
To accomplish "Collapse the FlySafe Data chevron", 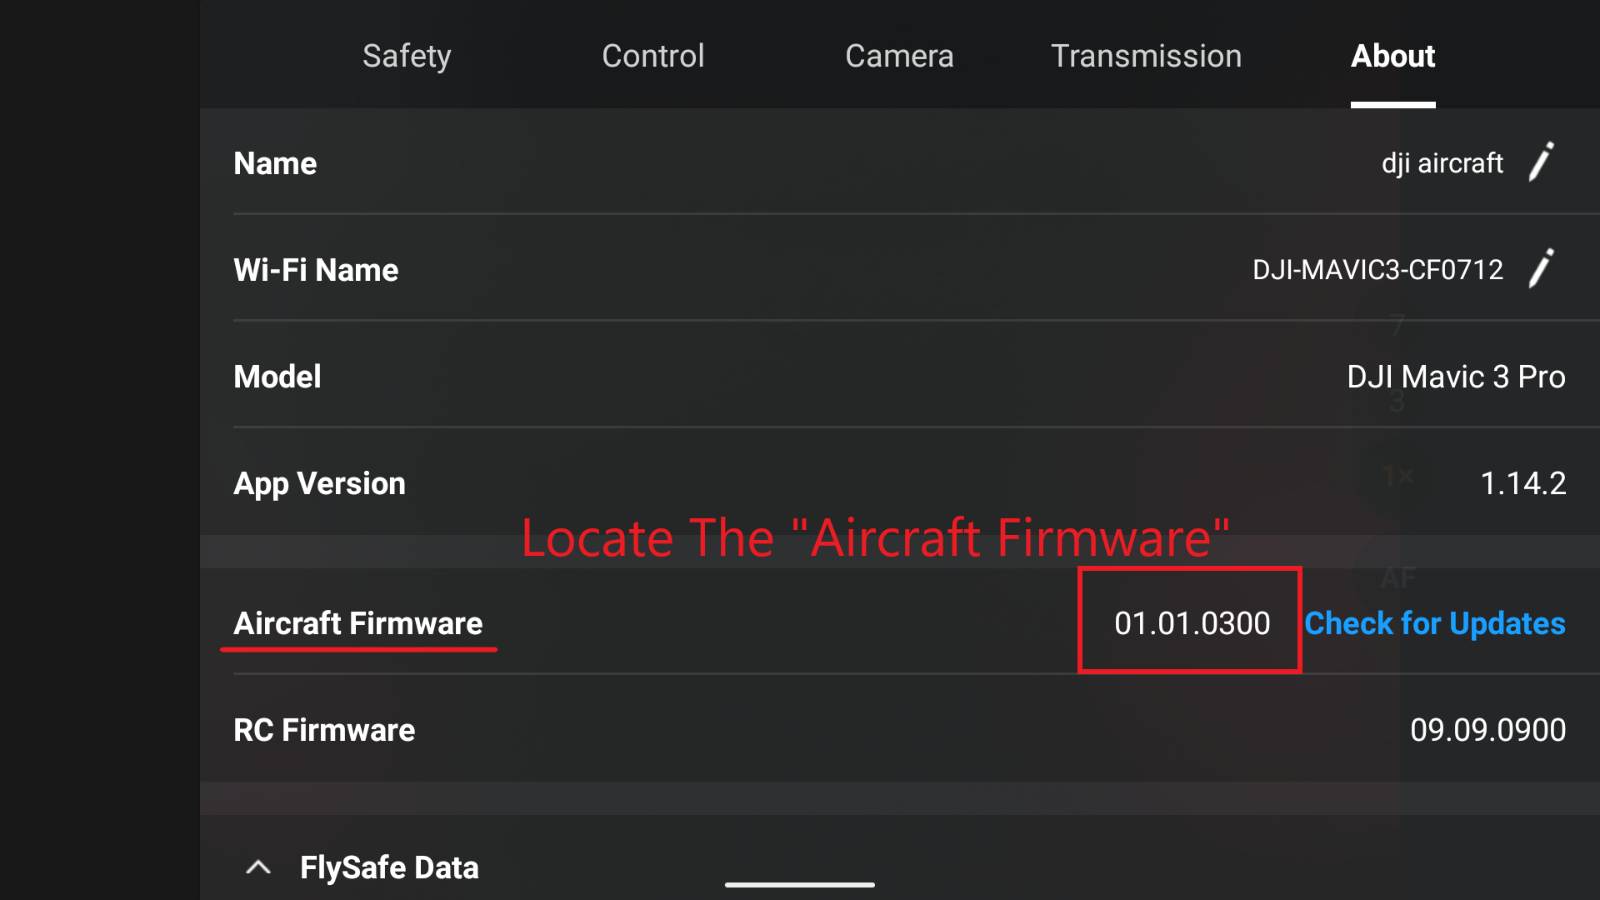I will (258, 867).
